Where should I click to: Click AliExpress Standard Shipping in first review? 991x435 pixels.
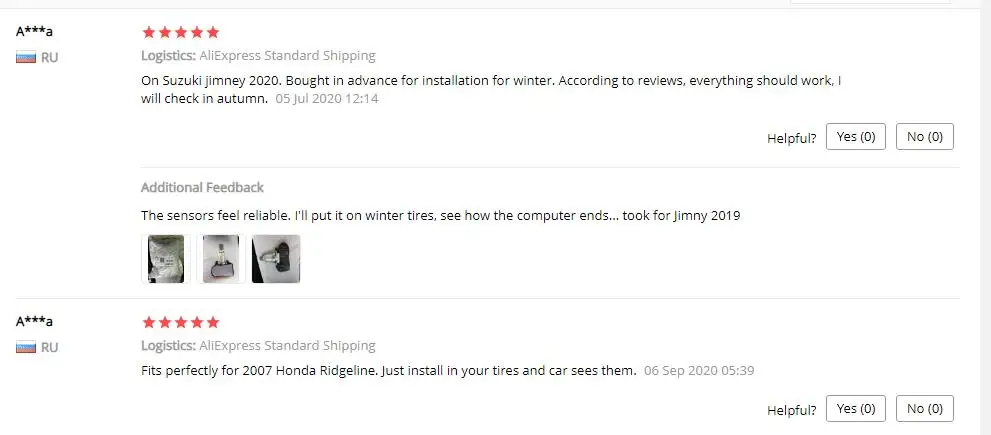[288, 56]
